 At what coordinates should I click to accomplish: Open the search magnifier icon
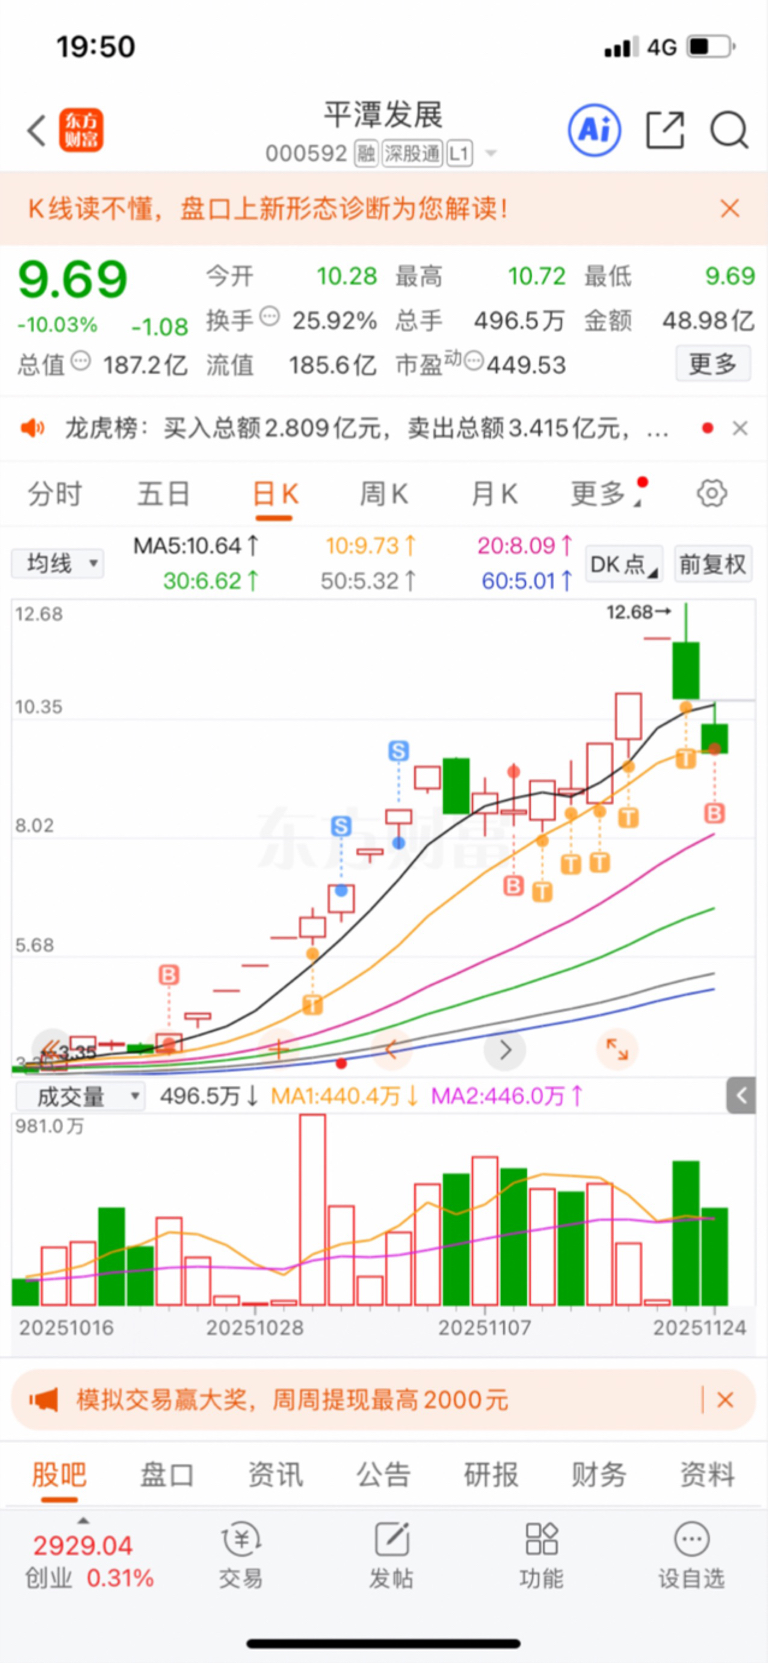(729, 130)
